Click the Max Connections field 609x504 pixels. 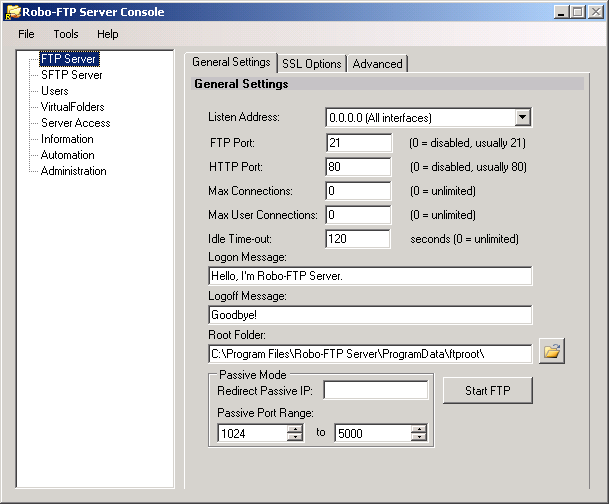pos(358,191)
